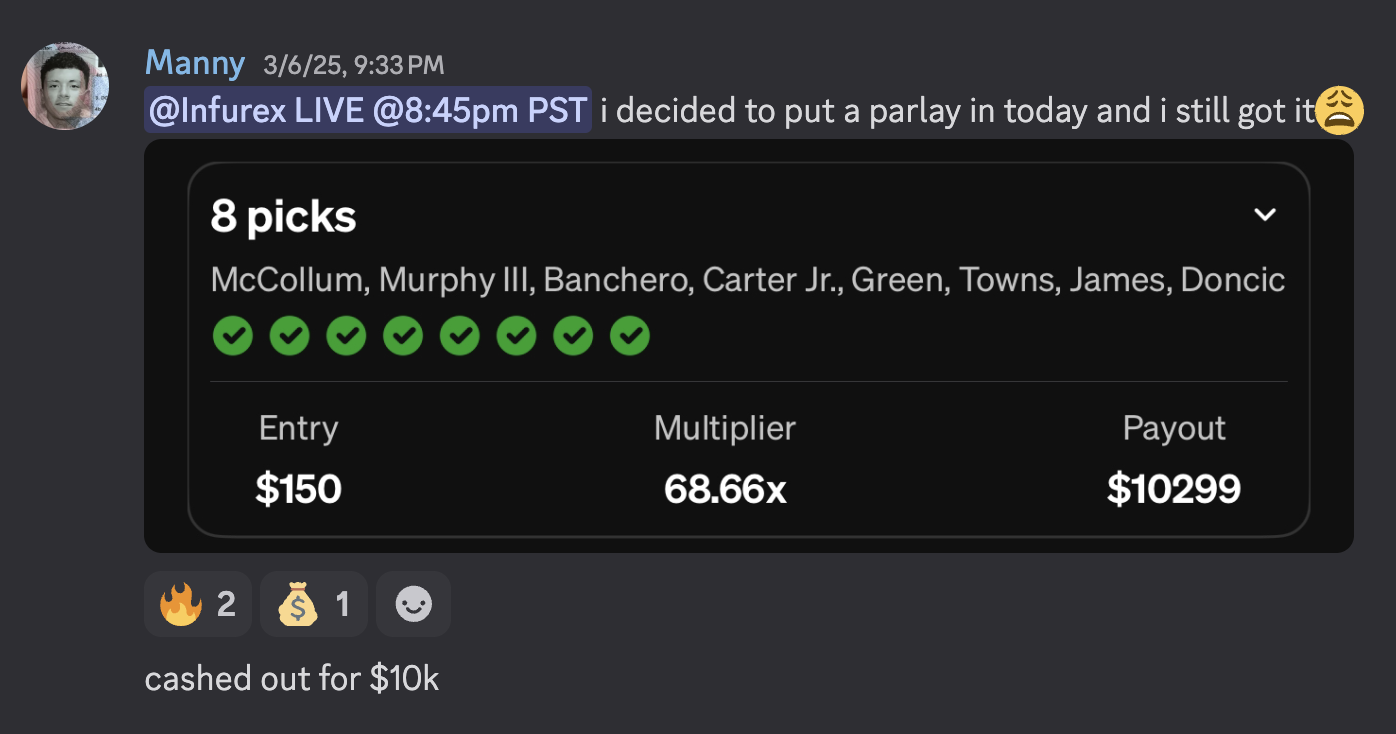
Task: Open the Manny username profile
Action: 194,64
